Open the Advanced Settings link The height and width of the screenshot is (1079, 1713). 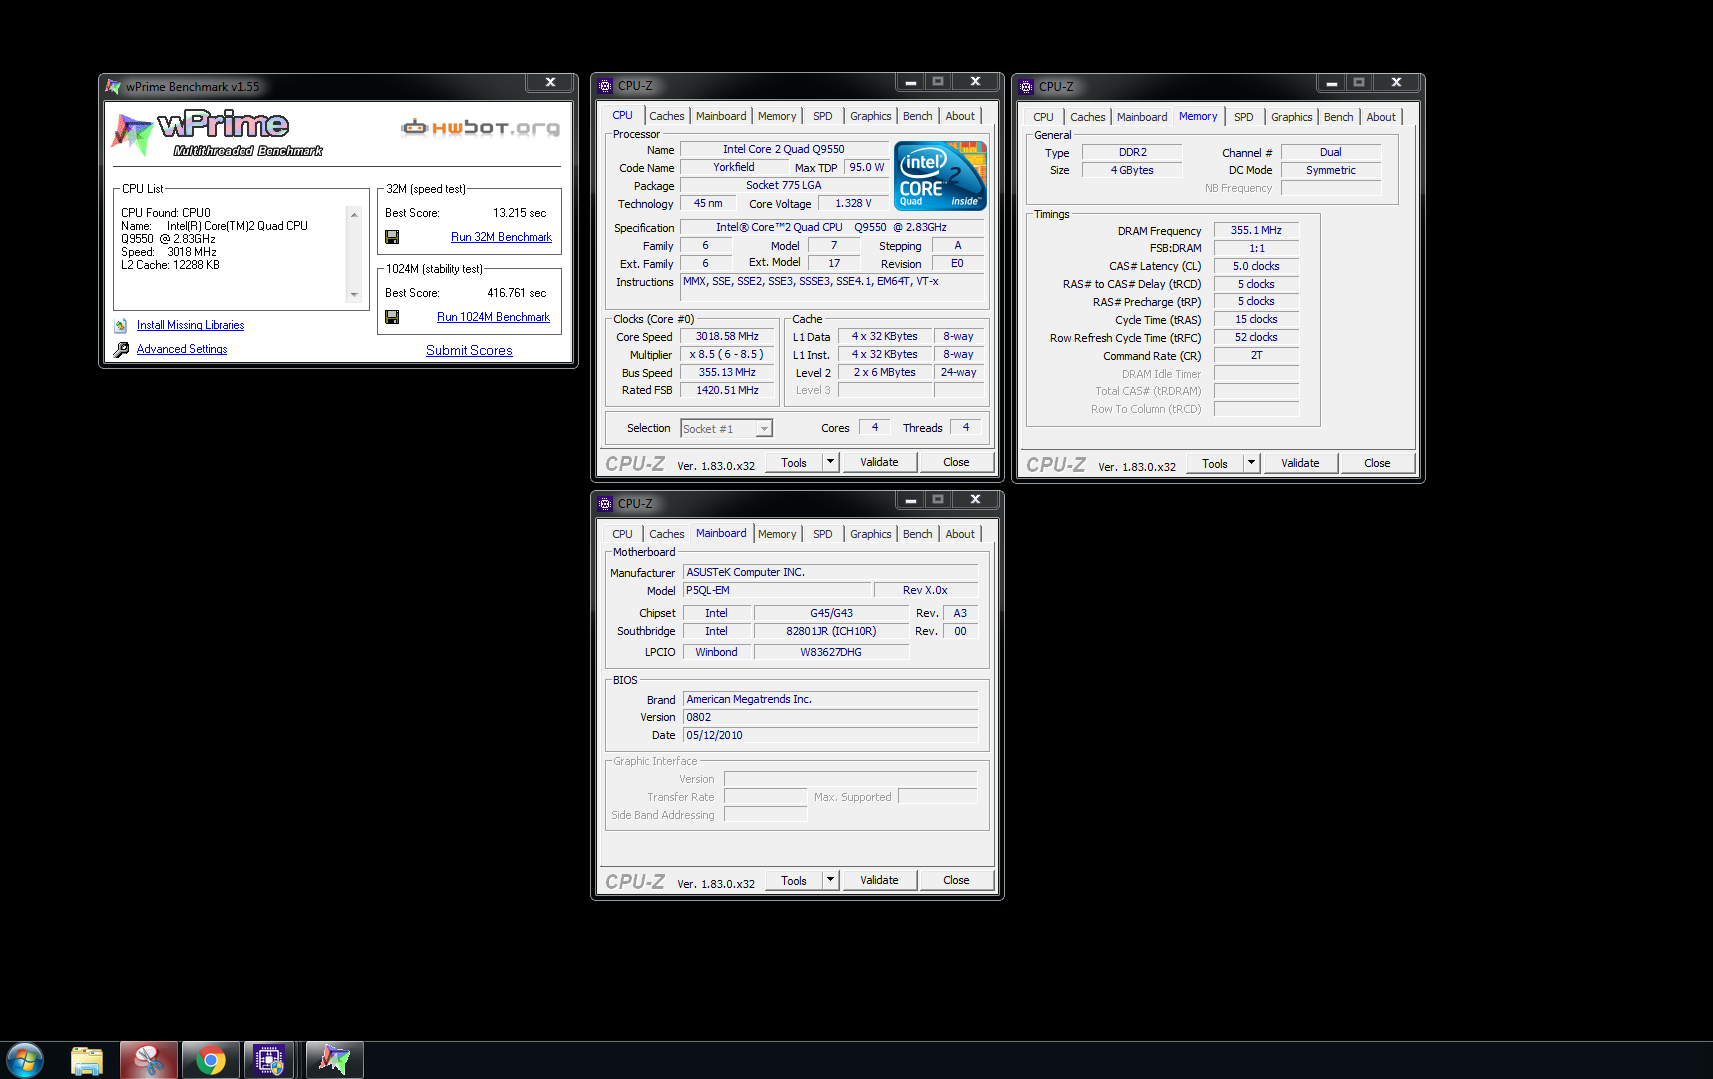pyautogui.click(x=182, y=349)
